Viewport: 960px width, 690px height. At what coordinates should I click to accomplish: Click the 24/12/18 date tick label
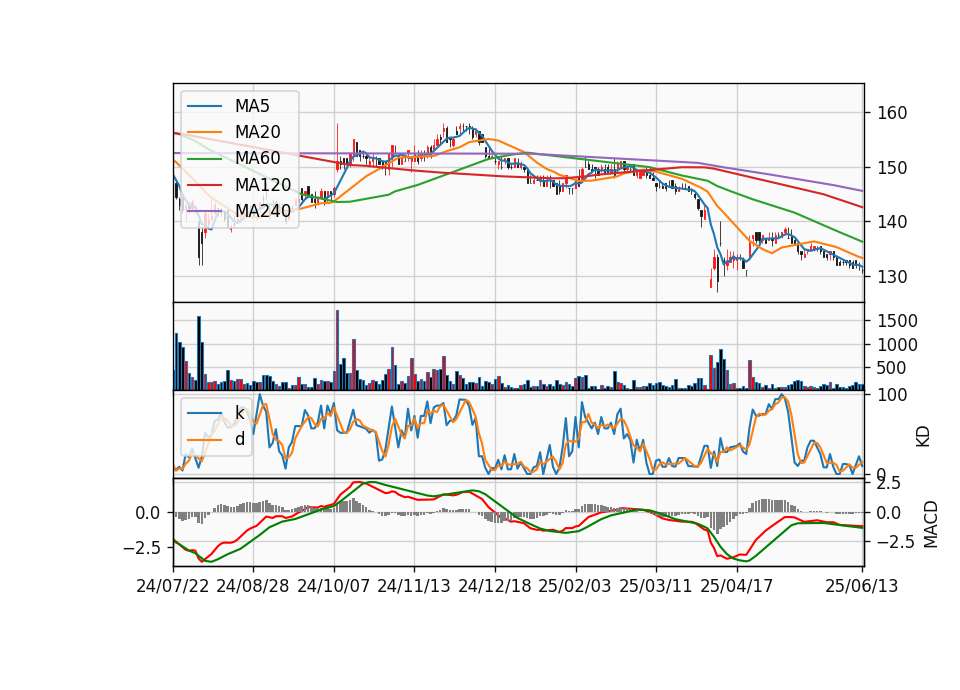[495, 586]
